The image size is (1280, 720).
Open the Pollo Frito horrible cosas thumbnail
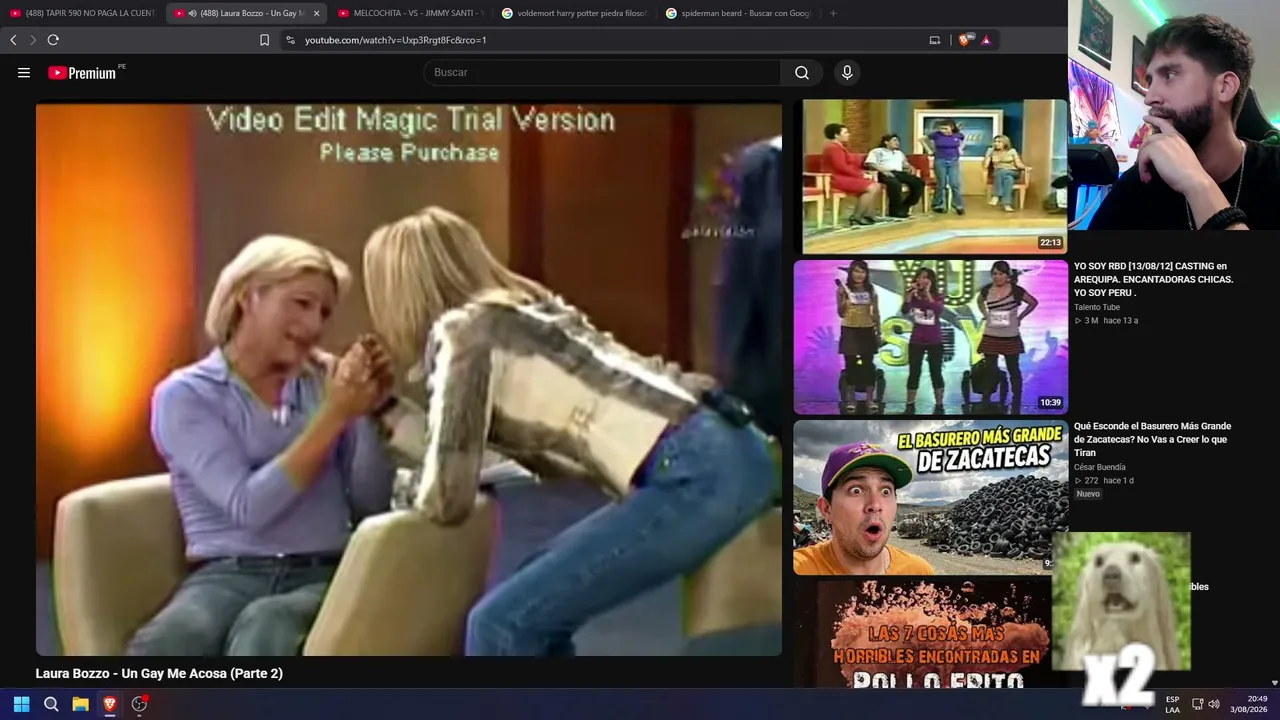922,635
